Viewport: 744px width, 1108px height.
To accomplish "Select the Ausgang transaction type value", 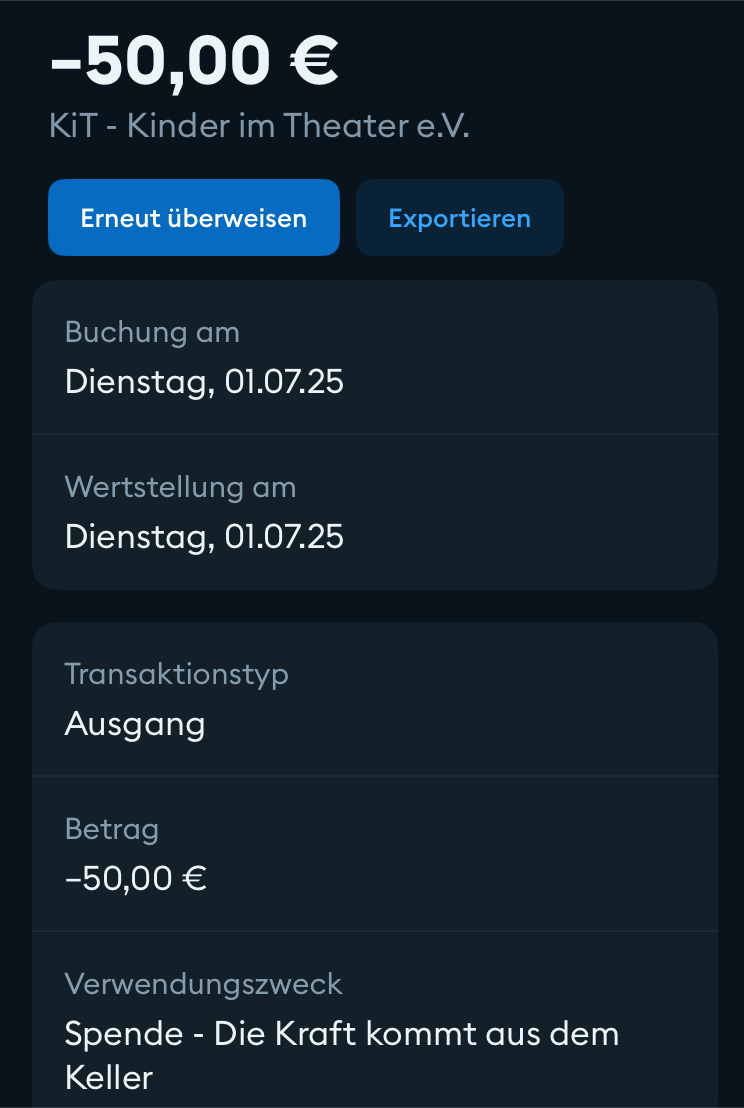I will (135, 723).
